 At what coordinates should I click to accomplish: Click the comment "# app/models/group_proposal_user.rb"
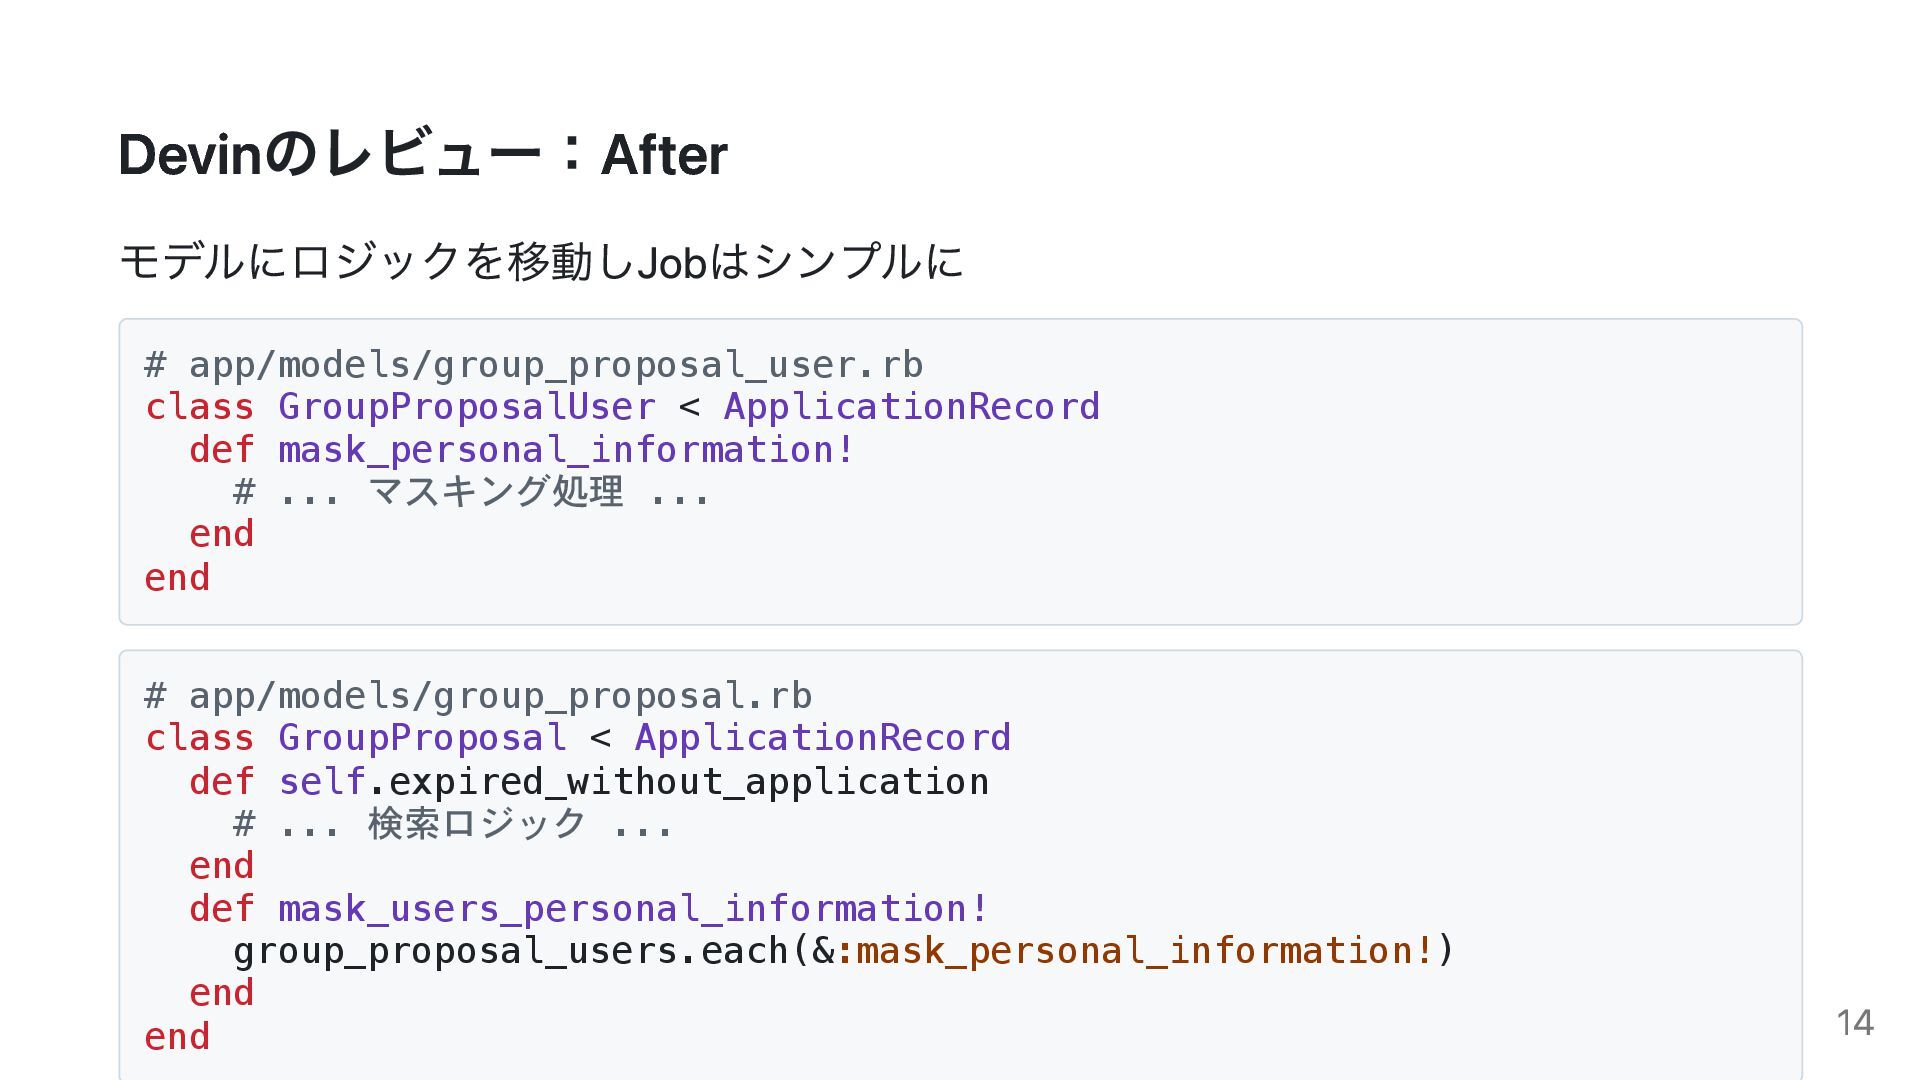533,365
